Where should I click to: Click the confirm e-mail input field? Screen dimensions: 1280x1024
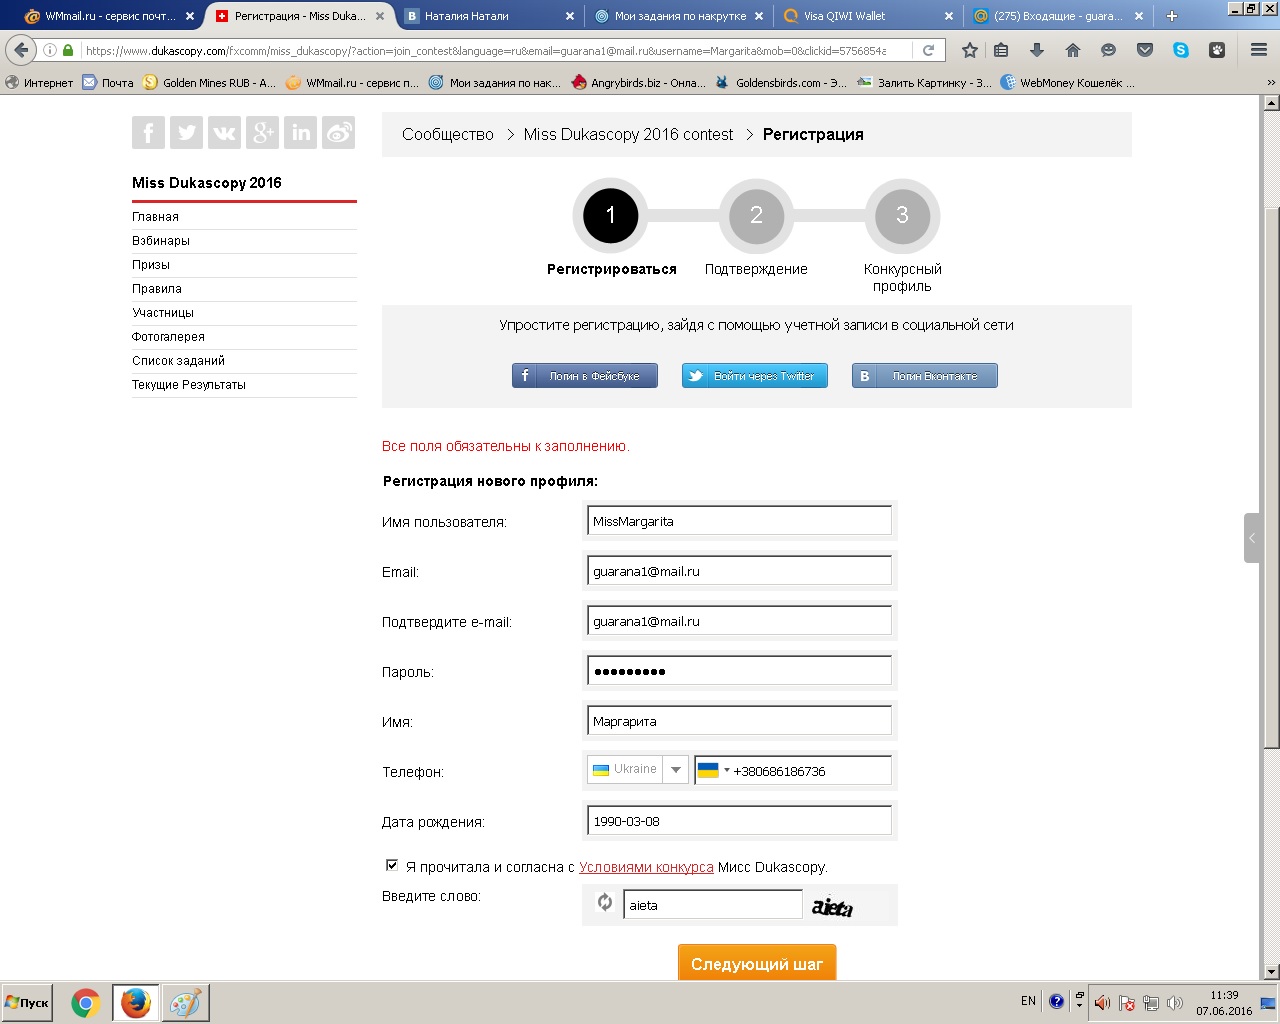click(739, 621)
